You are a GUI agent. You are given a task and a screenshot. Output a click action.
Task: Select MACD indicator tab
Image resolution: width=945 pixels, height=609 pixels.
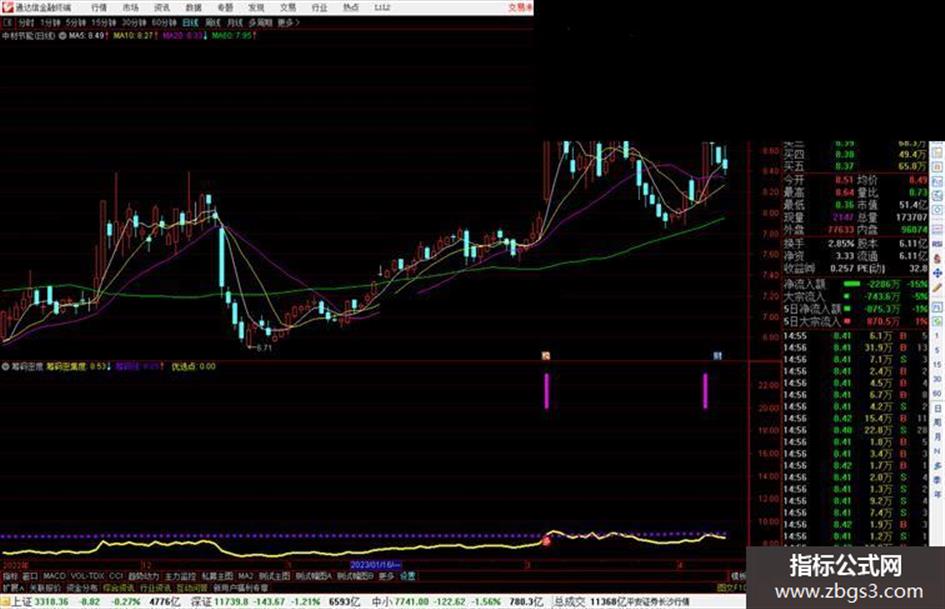coord(54,576)
